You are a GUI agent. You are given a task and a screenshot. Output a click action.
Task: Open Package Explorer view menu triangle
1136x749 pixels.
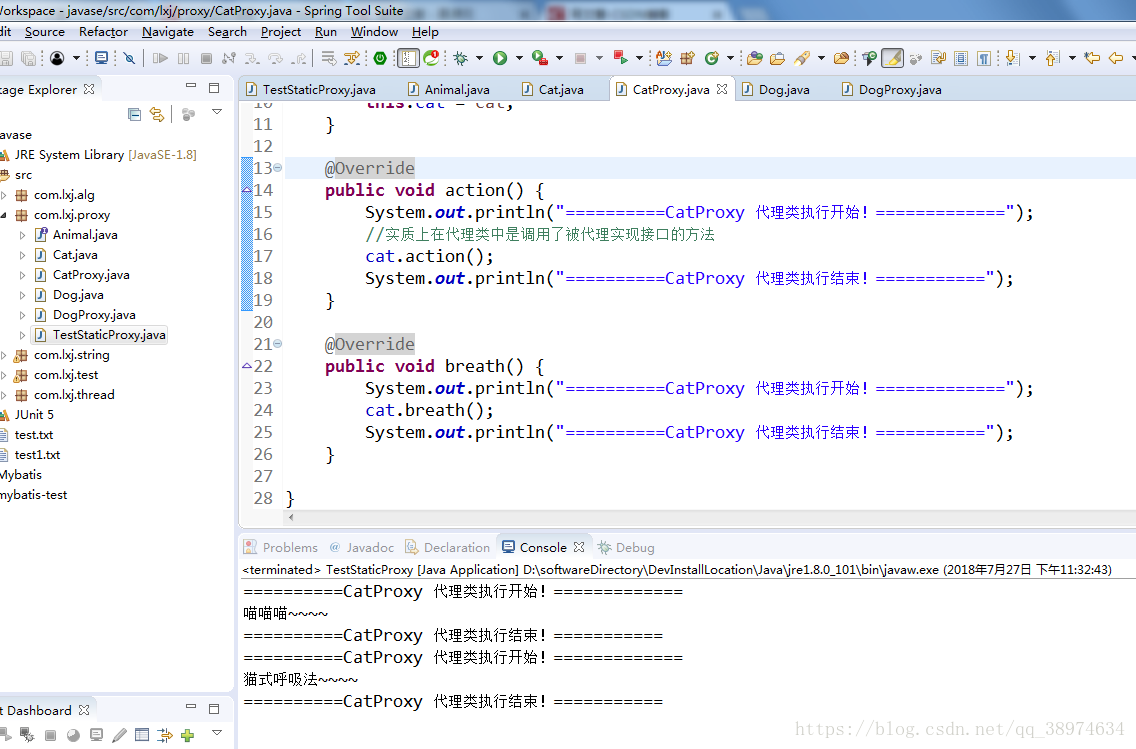(217, 112)
